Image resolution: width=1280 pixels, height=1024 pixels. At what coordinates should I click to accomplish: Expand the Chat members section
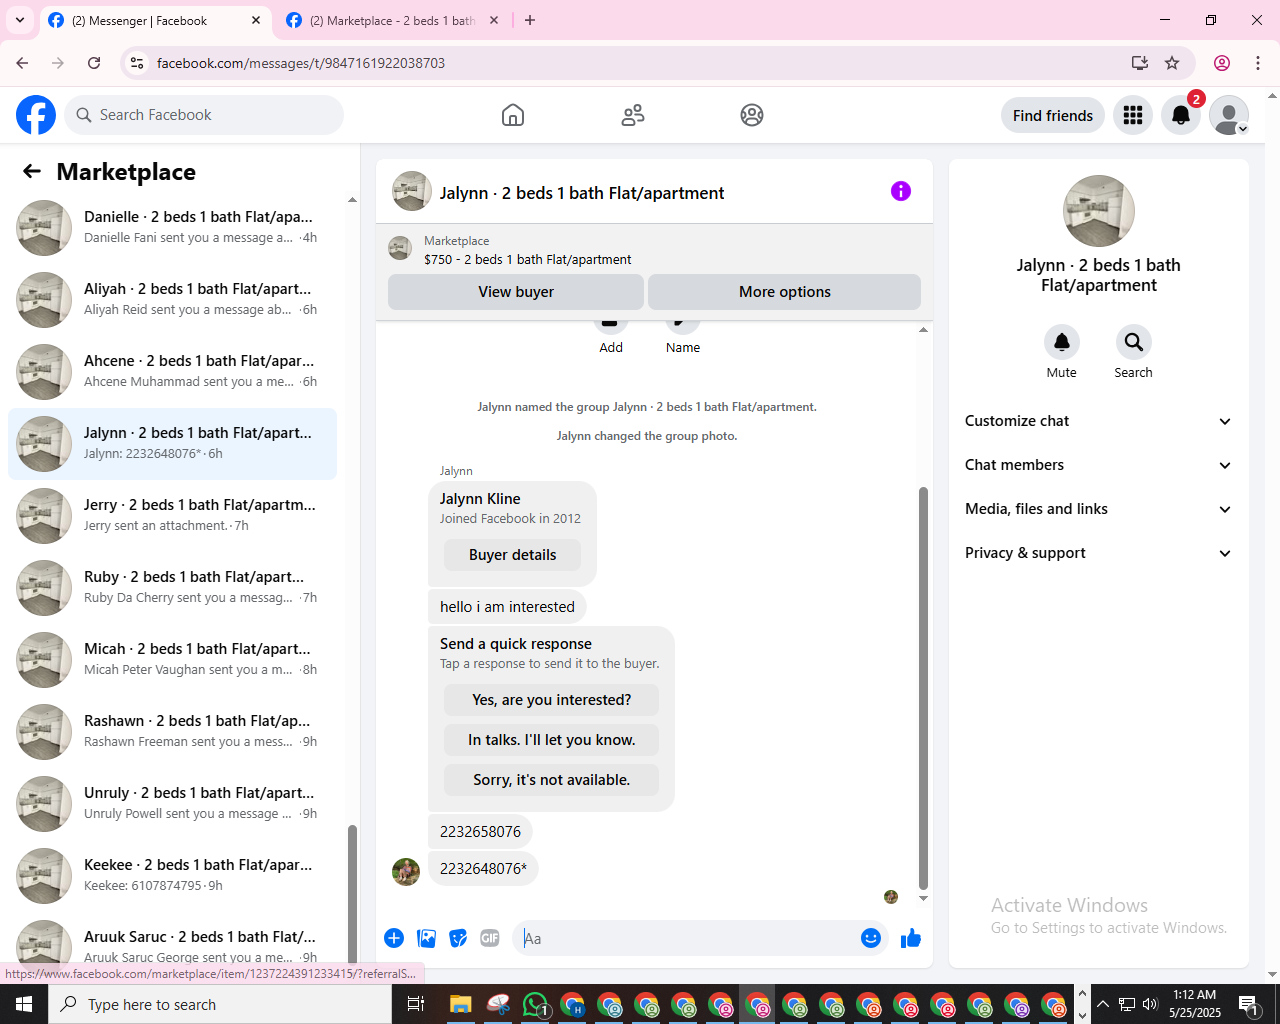click(1098, 465)
